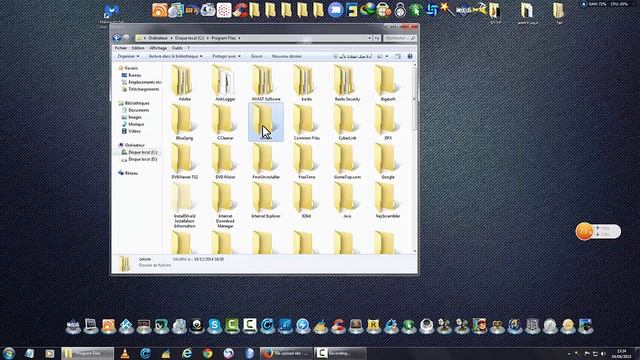The height and width of the screenshot is (360, 640).
Task: Open the padlock icon in the top dock
Action: [400, 10]
